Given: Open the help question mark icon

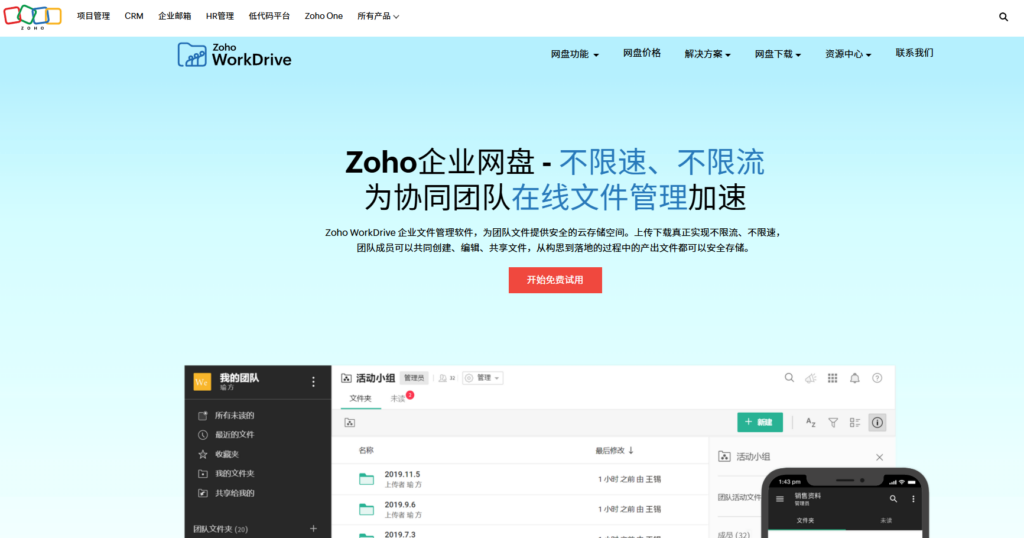Looking at the screenshot, I should click(877, 378).
